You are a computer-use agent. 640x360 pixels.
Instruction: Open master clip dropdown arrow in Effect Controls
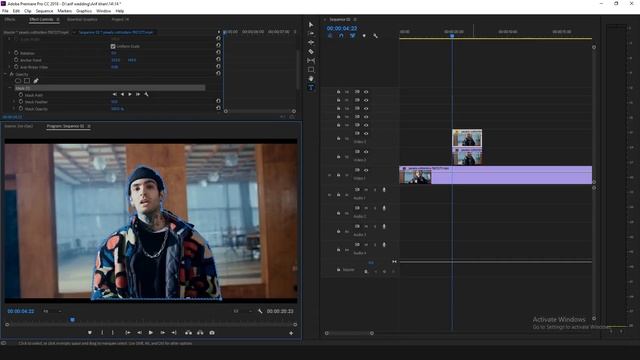tap(74, 32)
